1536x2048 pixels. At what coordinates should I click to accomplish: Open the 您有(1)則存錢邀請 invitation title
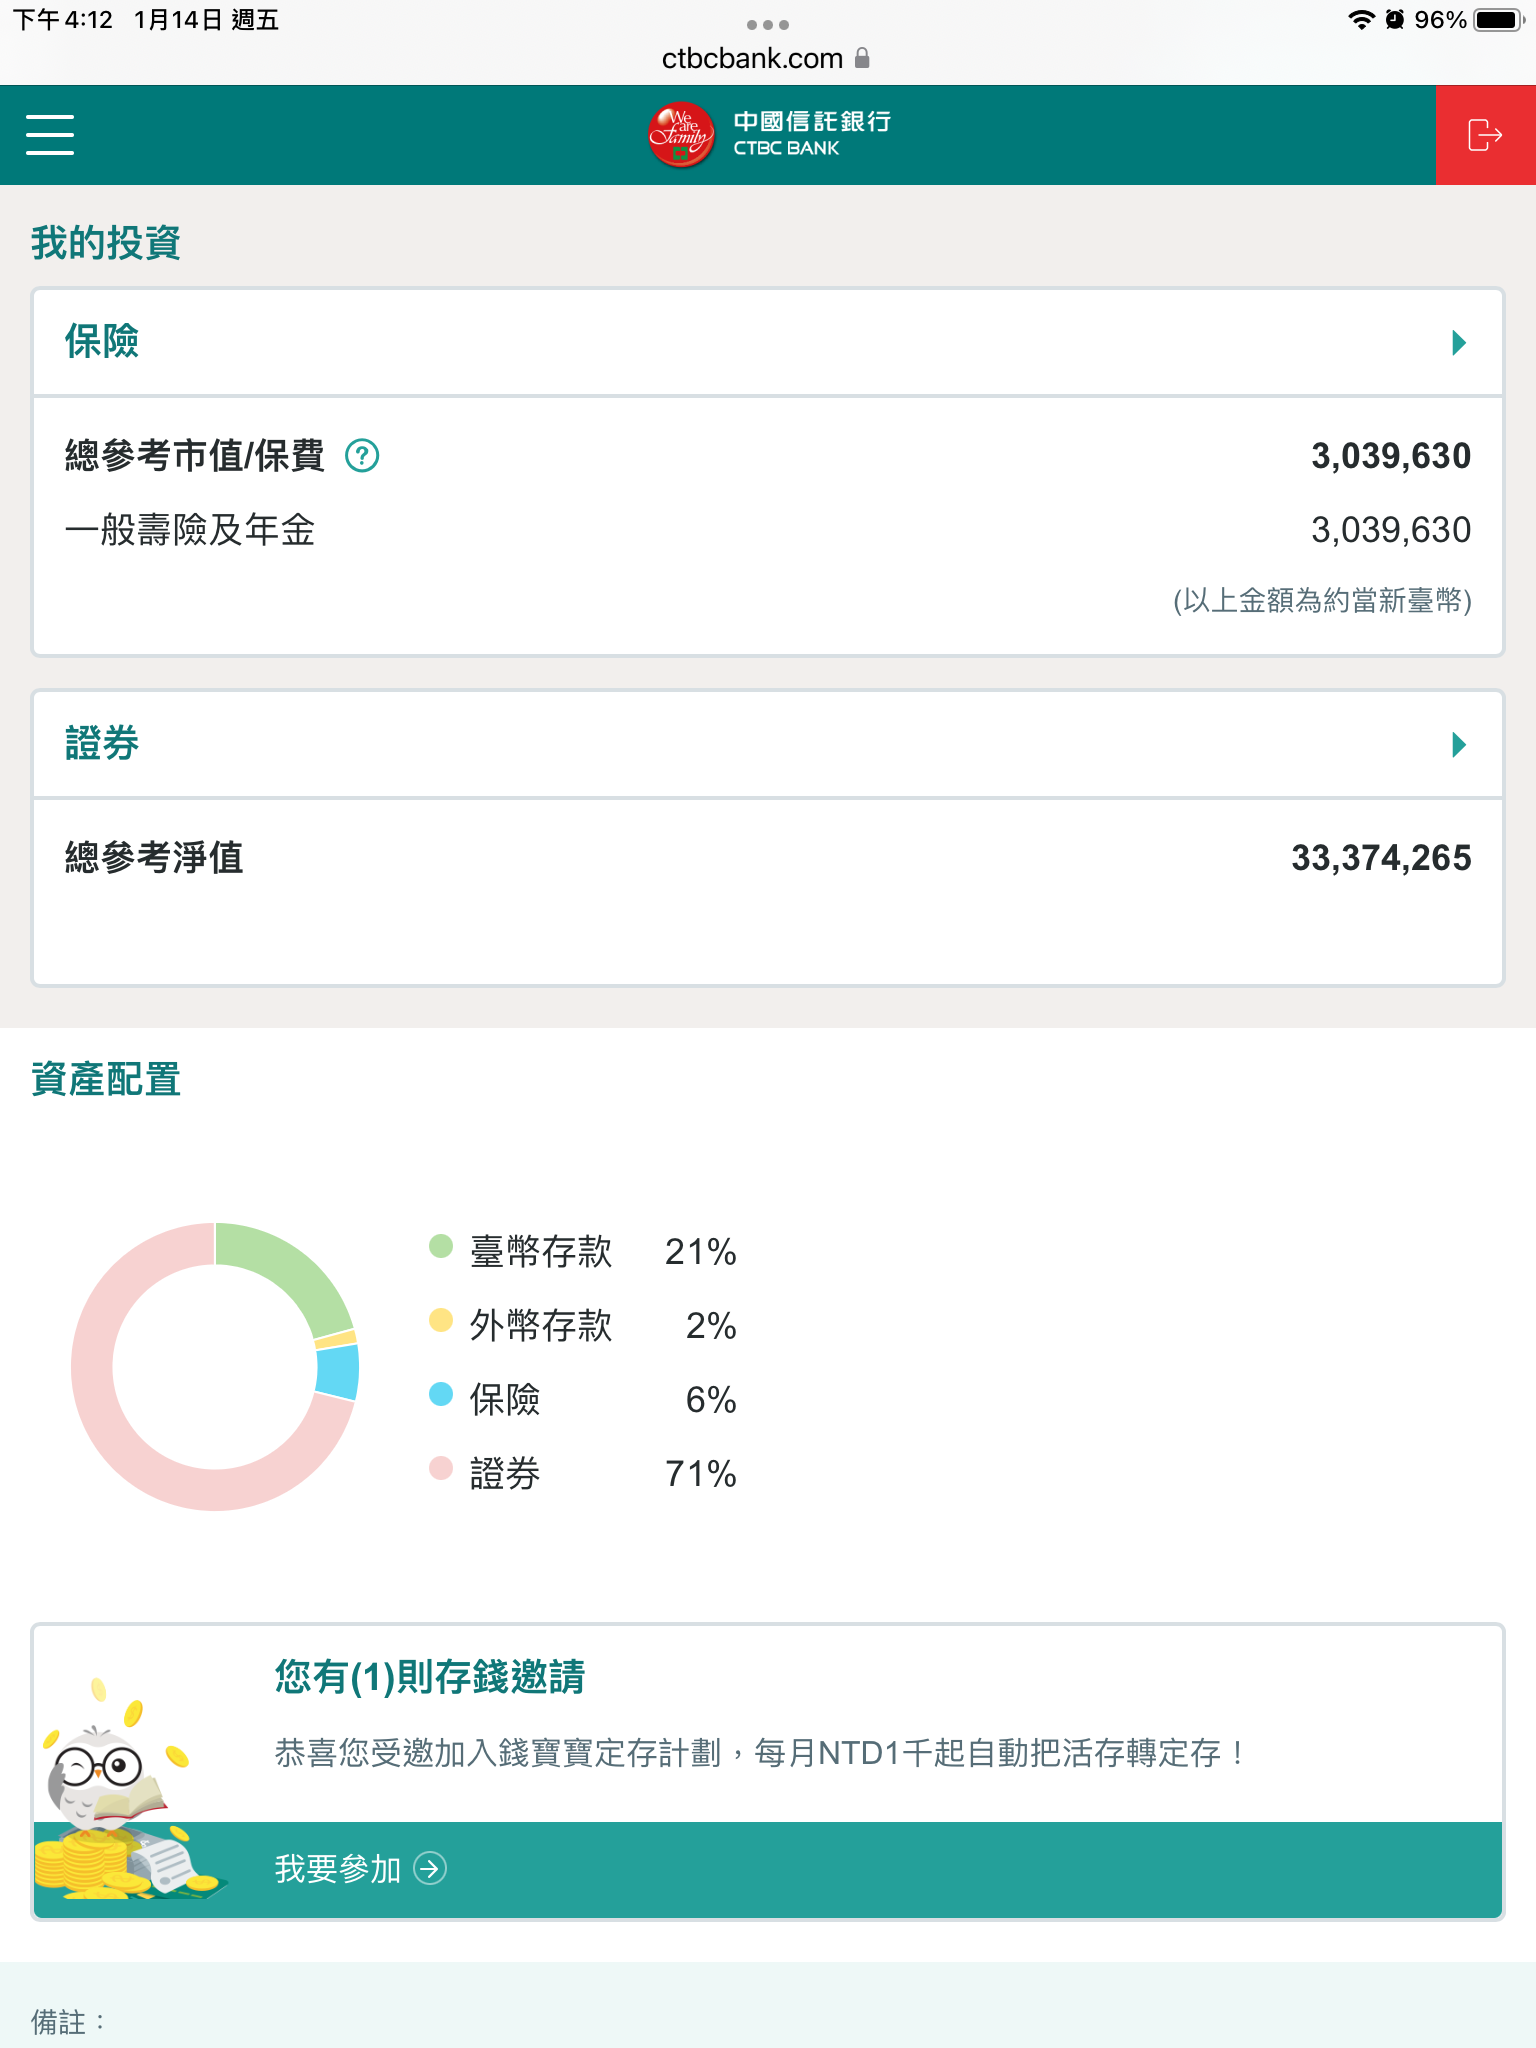pos(430,1677)
